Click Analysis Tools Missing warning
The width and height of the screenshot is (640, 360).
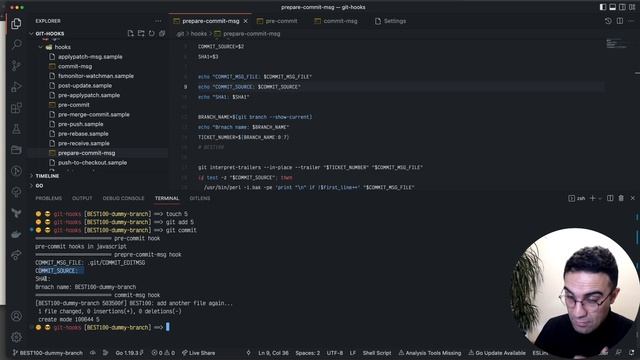click(429, 353)
